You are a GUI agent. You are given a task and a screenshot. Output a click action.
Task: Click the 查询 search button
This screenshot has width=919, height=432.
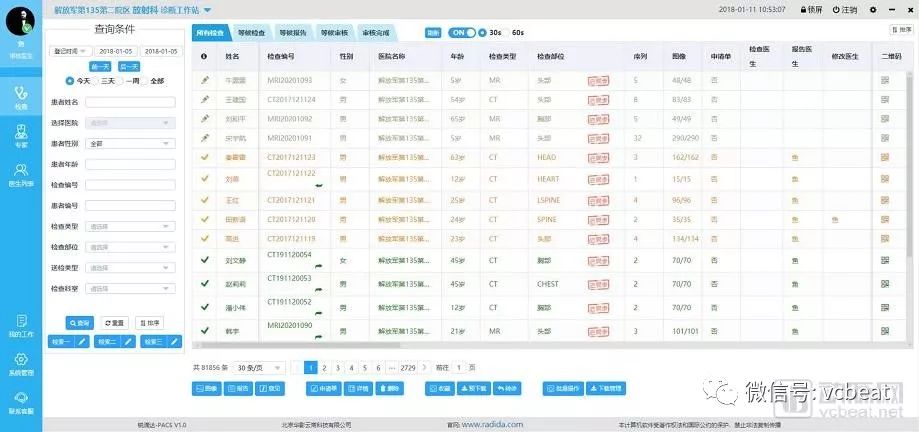pos(79,323)
